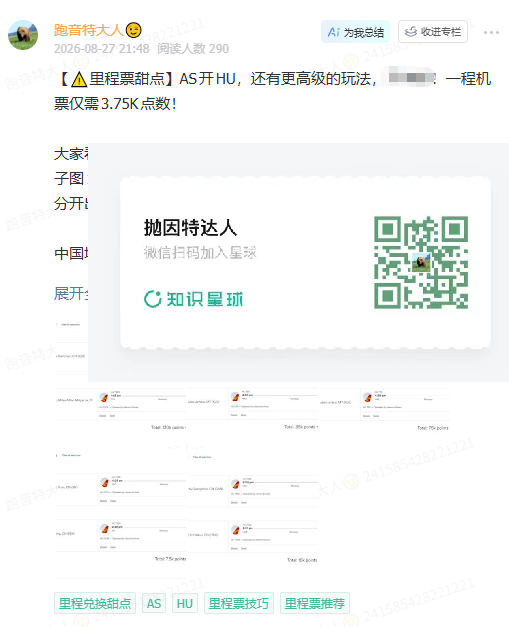This screenshot has height=627, width=509.
Task: Select the AS tag
Action: pyautogui.click(x=154, y=603)
